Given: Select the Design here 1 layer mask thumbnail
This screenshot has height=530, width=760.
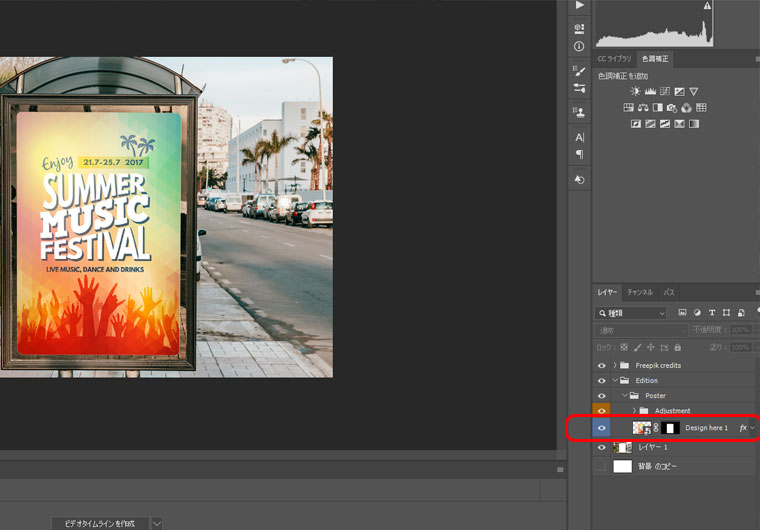Looking at the screenshot, I should coord(670,428).
